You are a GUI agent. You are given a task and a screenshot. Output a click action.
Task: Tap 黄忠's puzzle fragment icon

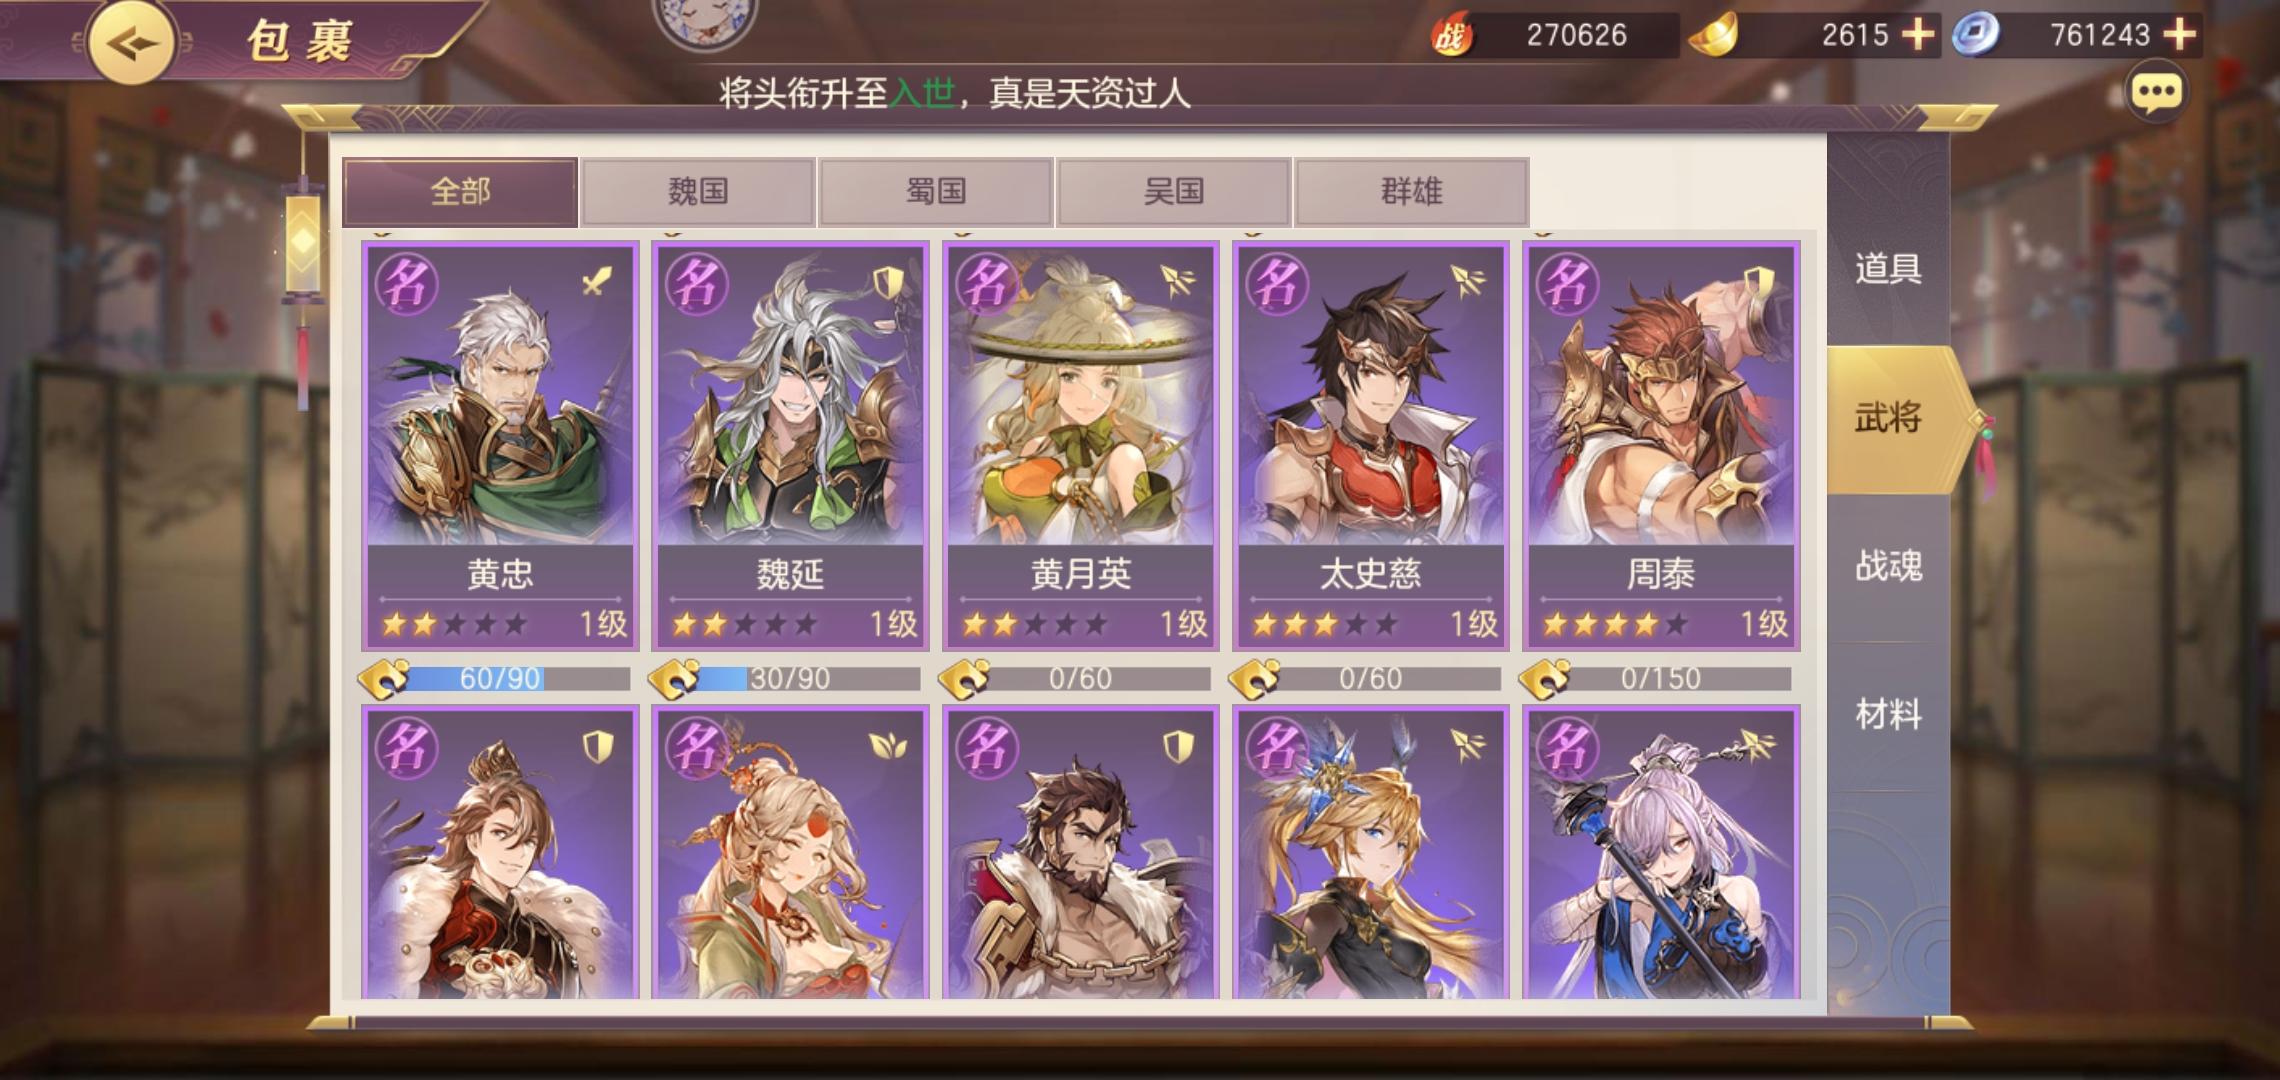click(384, 679)
